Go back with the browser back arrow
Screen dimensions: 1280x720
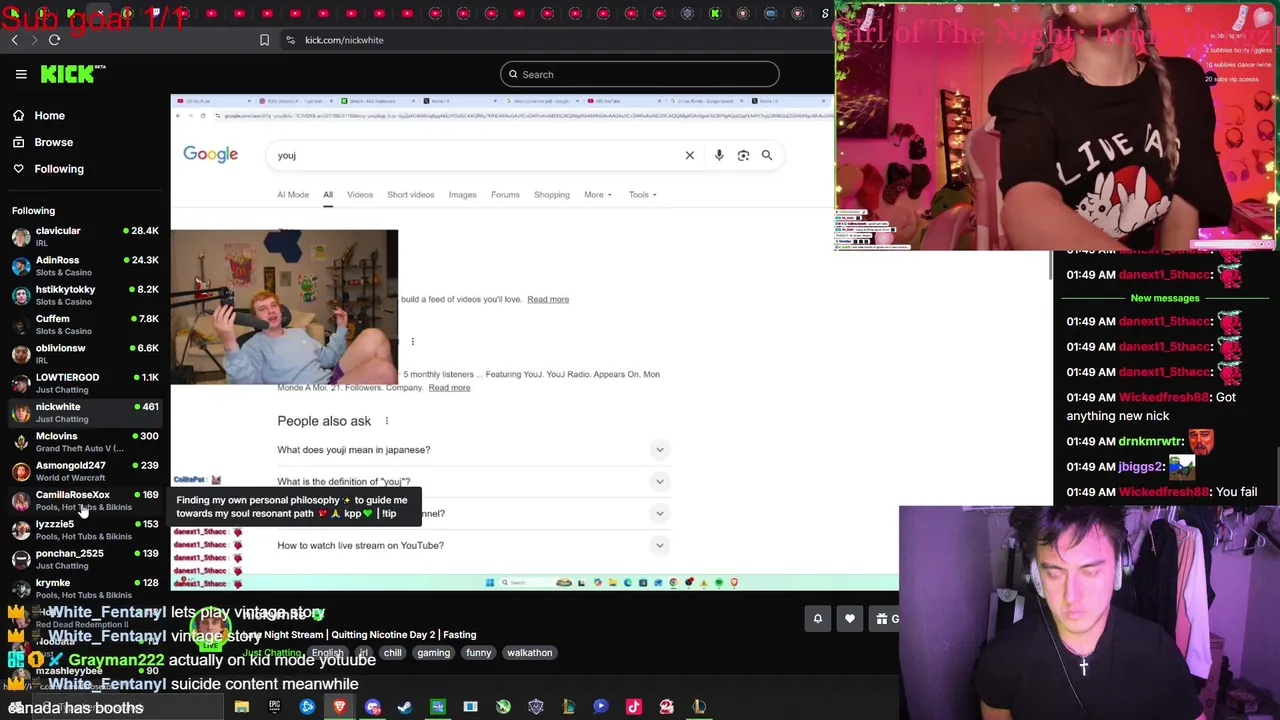tap(14, 40)
